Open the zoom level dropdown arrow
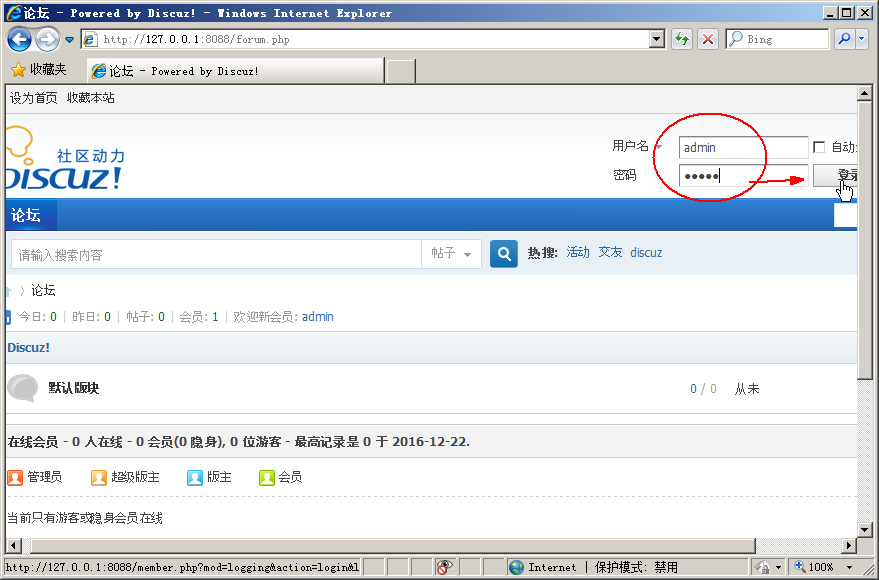The image size is (879, 580). [849, 568]
